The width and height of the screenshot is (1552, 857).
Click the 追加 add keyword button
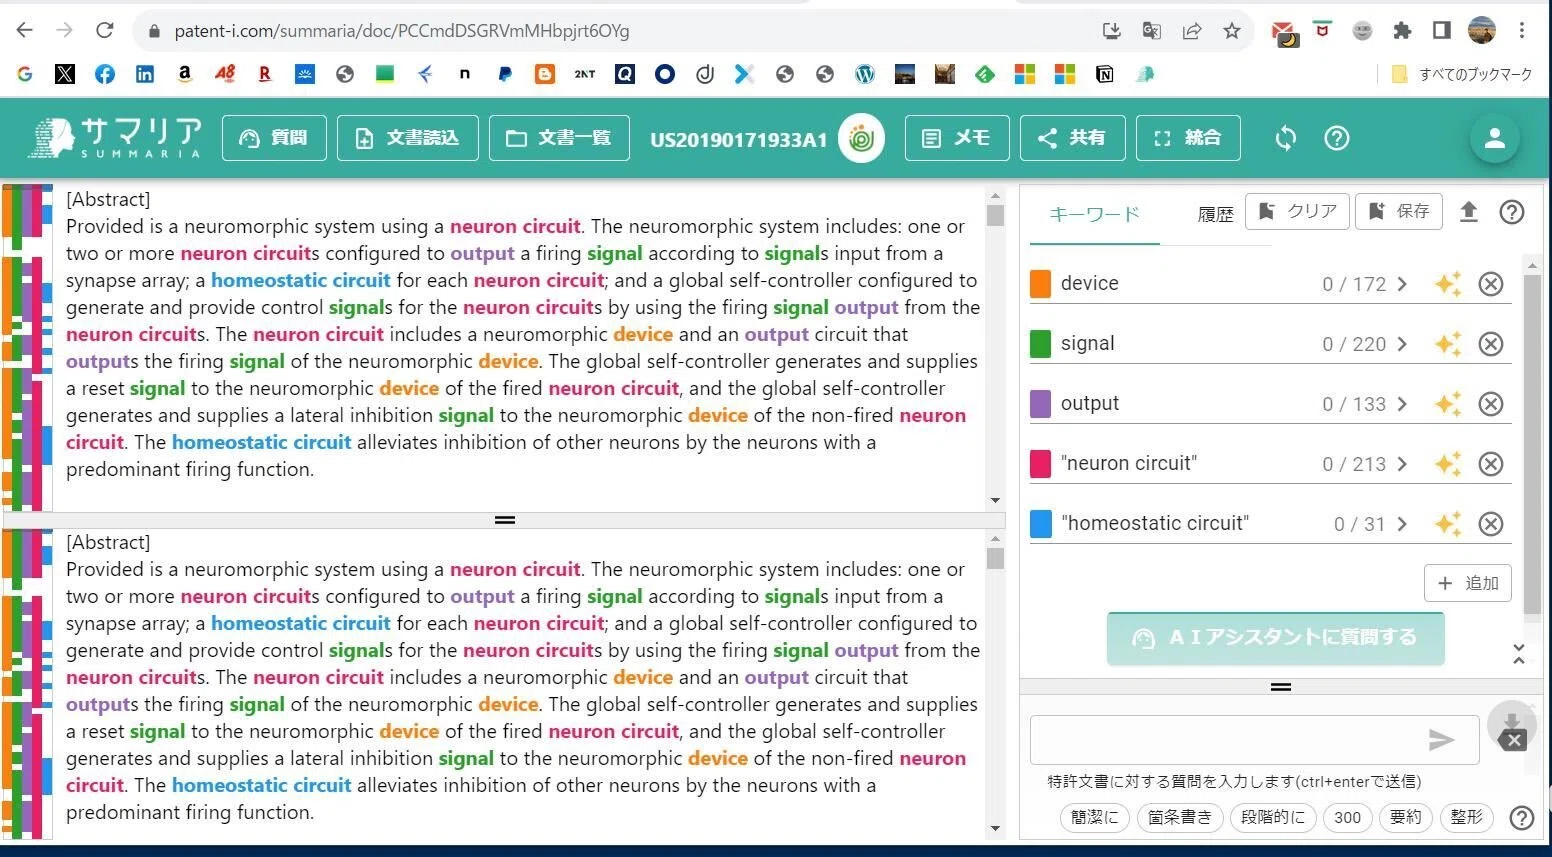click(1467, 583)
